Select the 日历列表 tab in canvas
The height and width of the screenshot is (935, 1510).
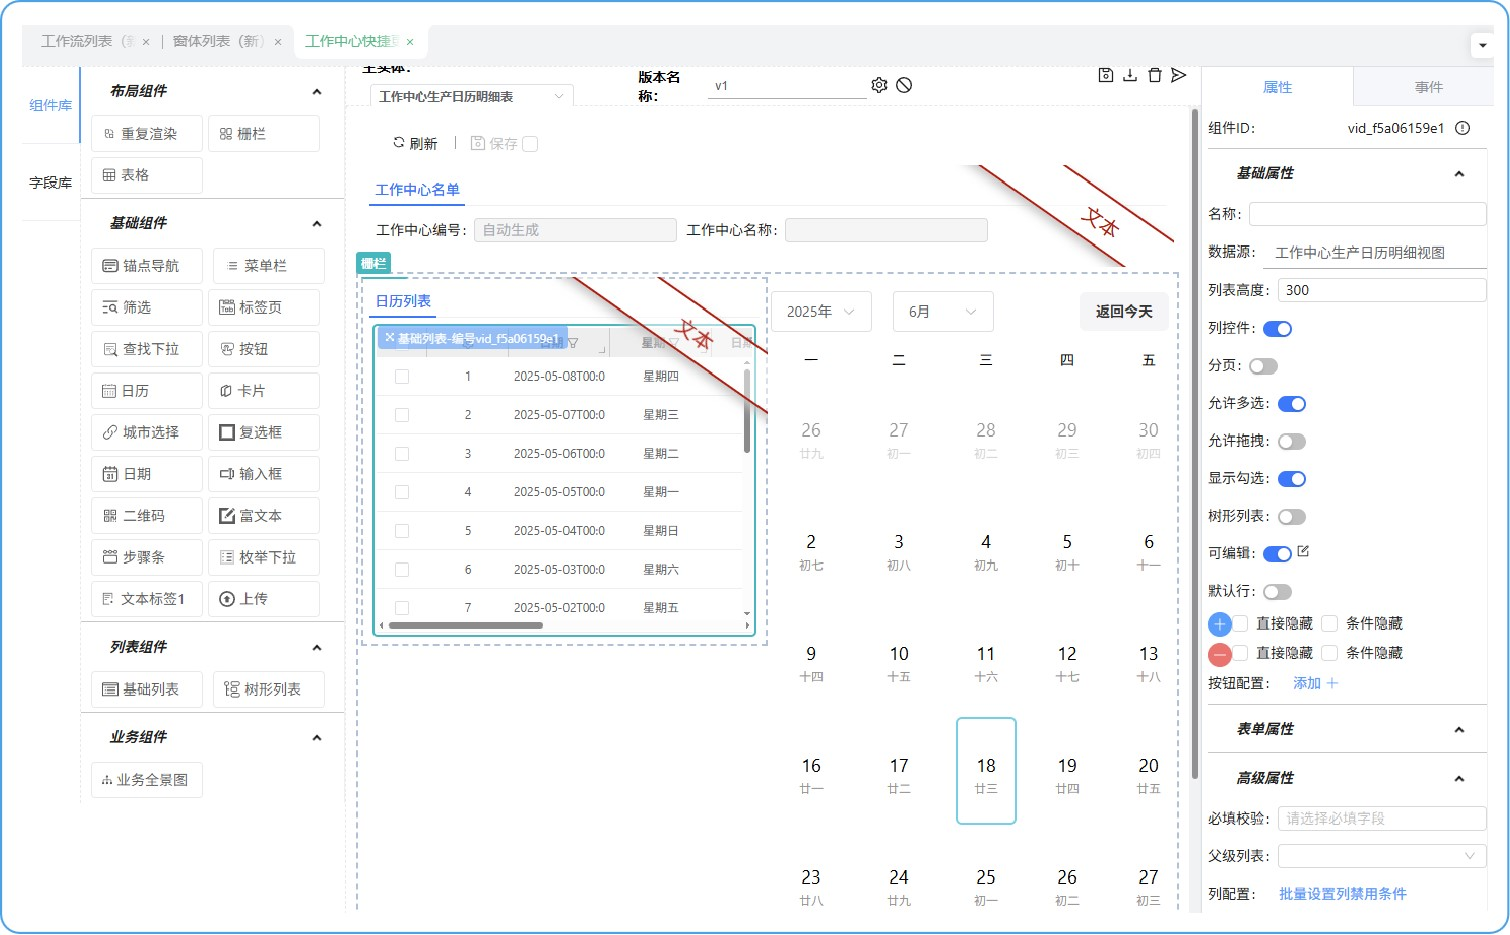pyautogui.click(x=403, y=301)
